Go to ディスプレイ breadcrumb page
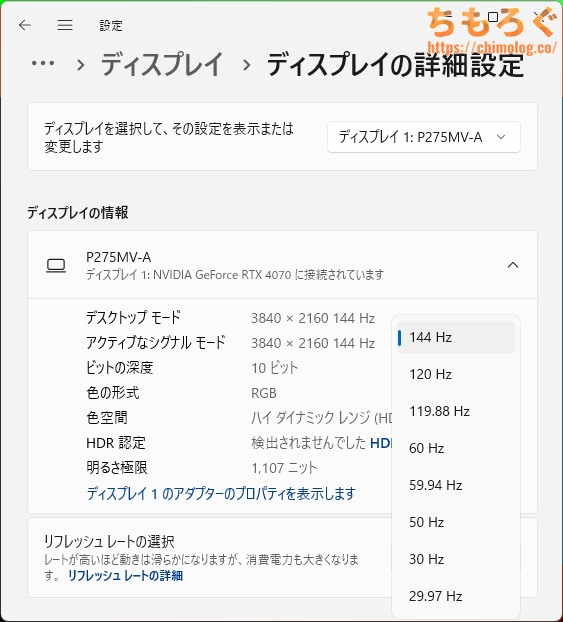The height and width of the screenshot is (622, 563). pos(162,65)
